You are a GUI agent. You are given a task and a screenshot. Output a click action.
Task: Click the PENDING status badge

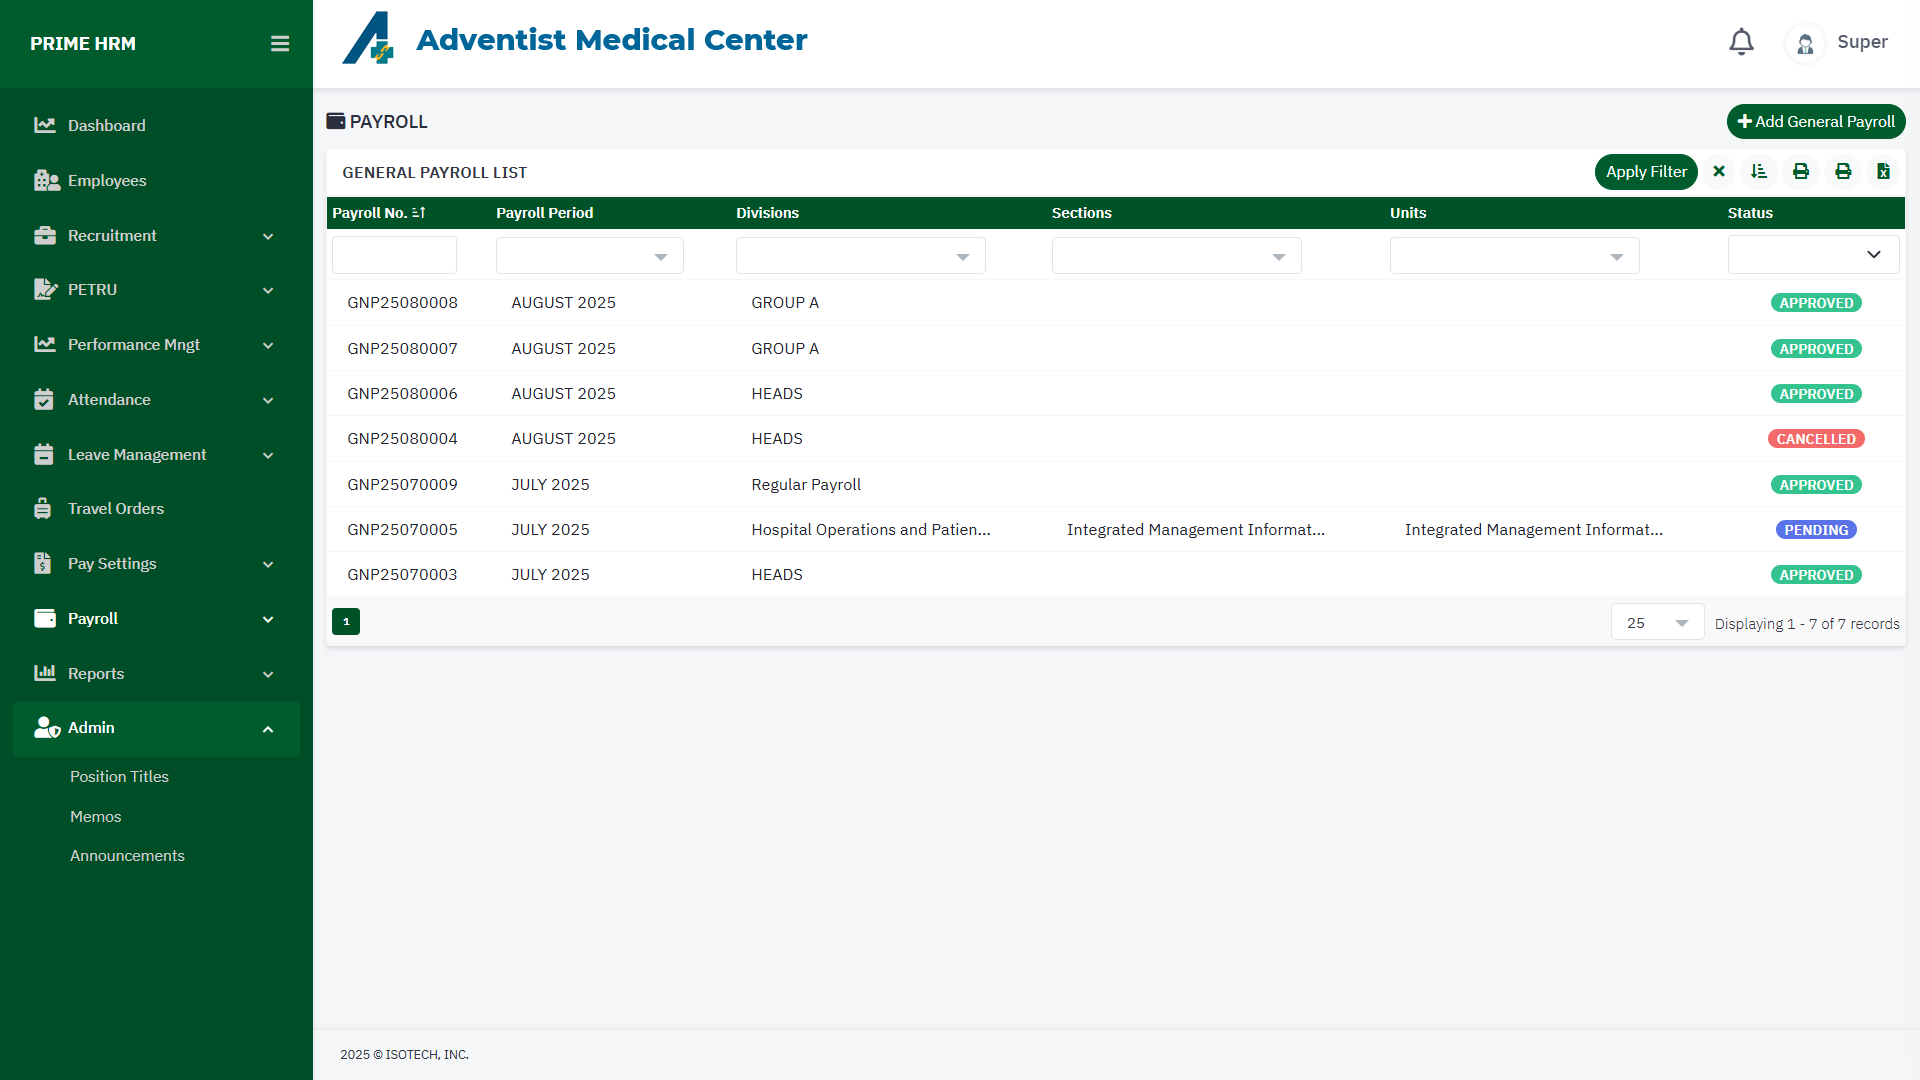[x=1816, y=530]
